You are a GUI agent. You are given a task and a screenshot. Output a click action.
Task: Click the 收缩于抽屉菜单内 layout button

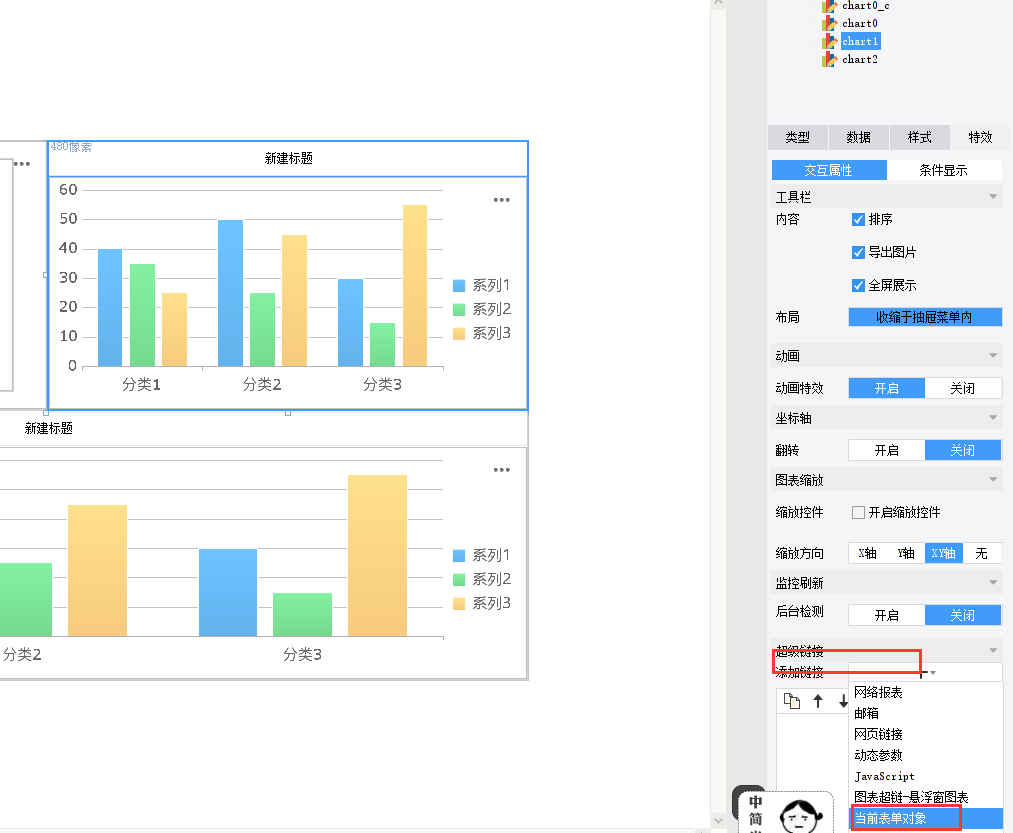(x=924, y=317)
